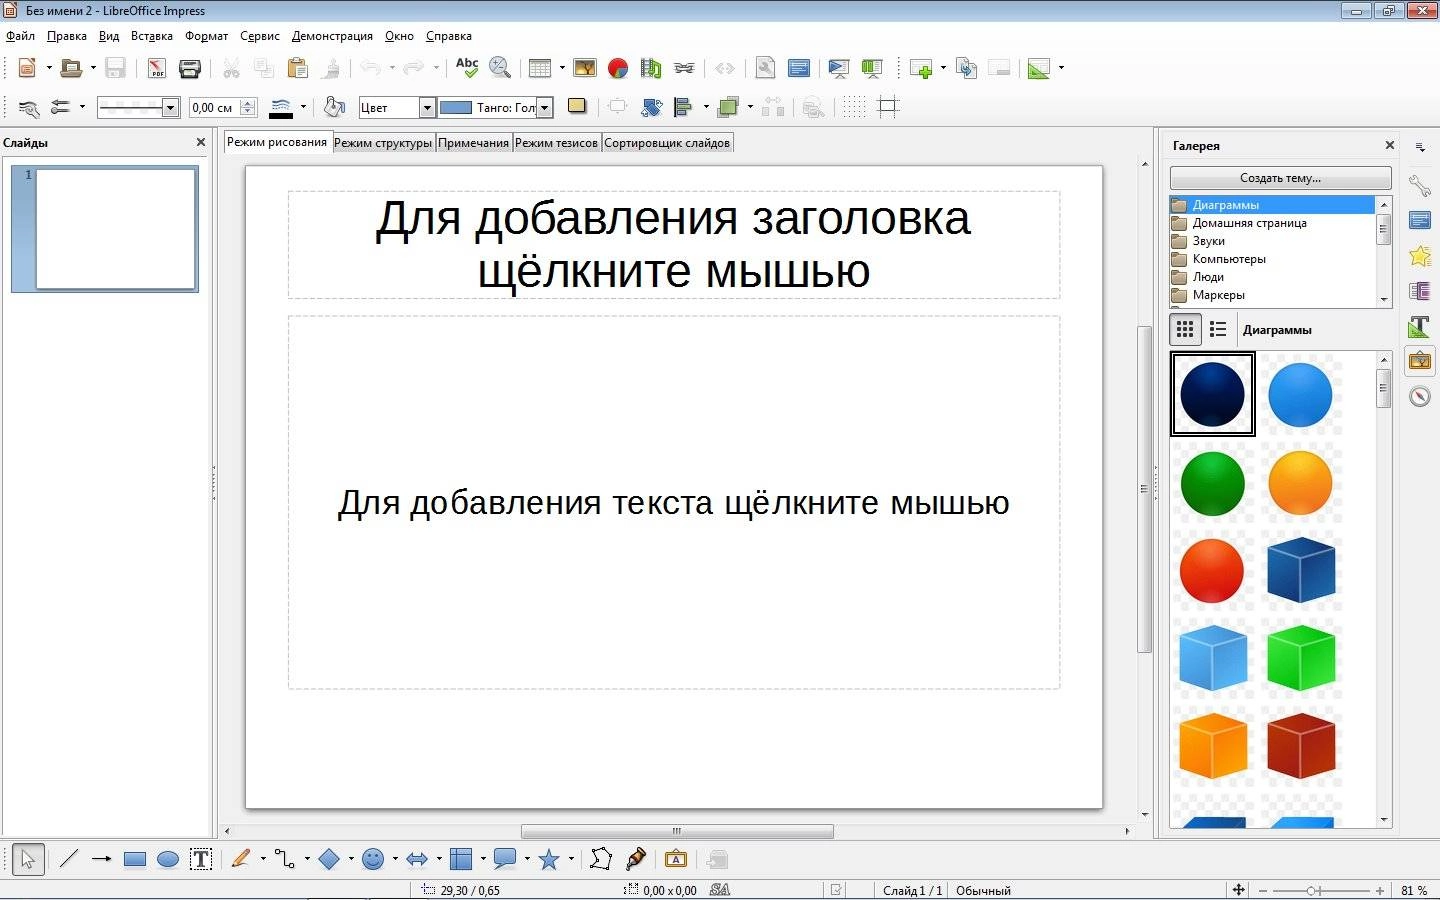Expand stars shapes dropdown arrow
Viewport: 1440px width, 900px height.
[571, 858]
